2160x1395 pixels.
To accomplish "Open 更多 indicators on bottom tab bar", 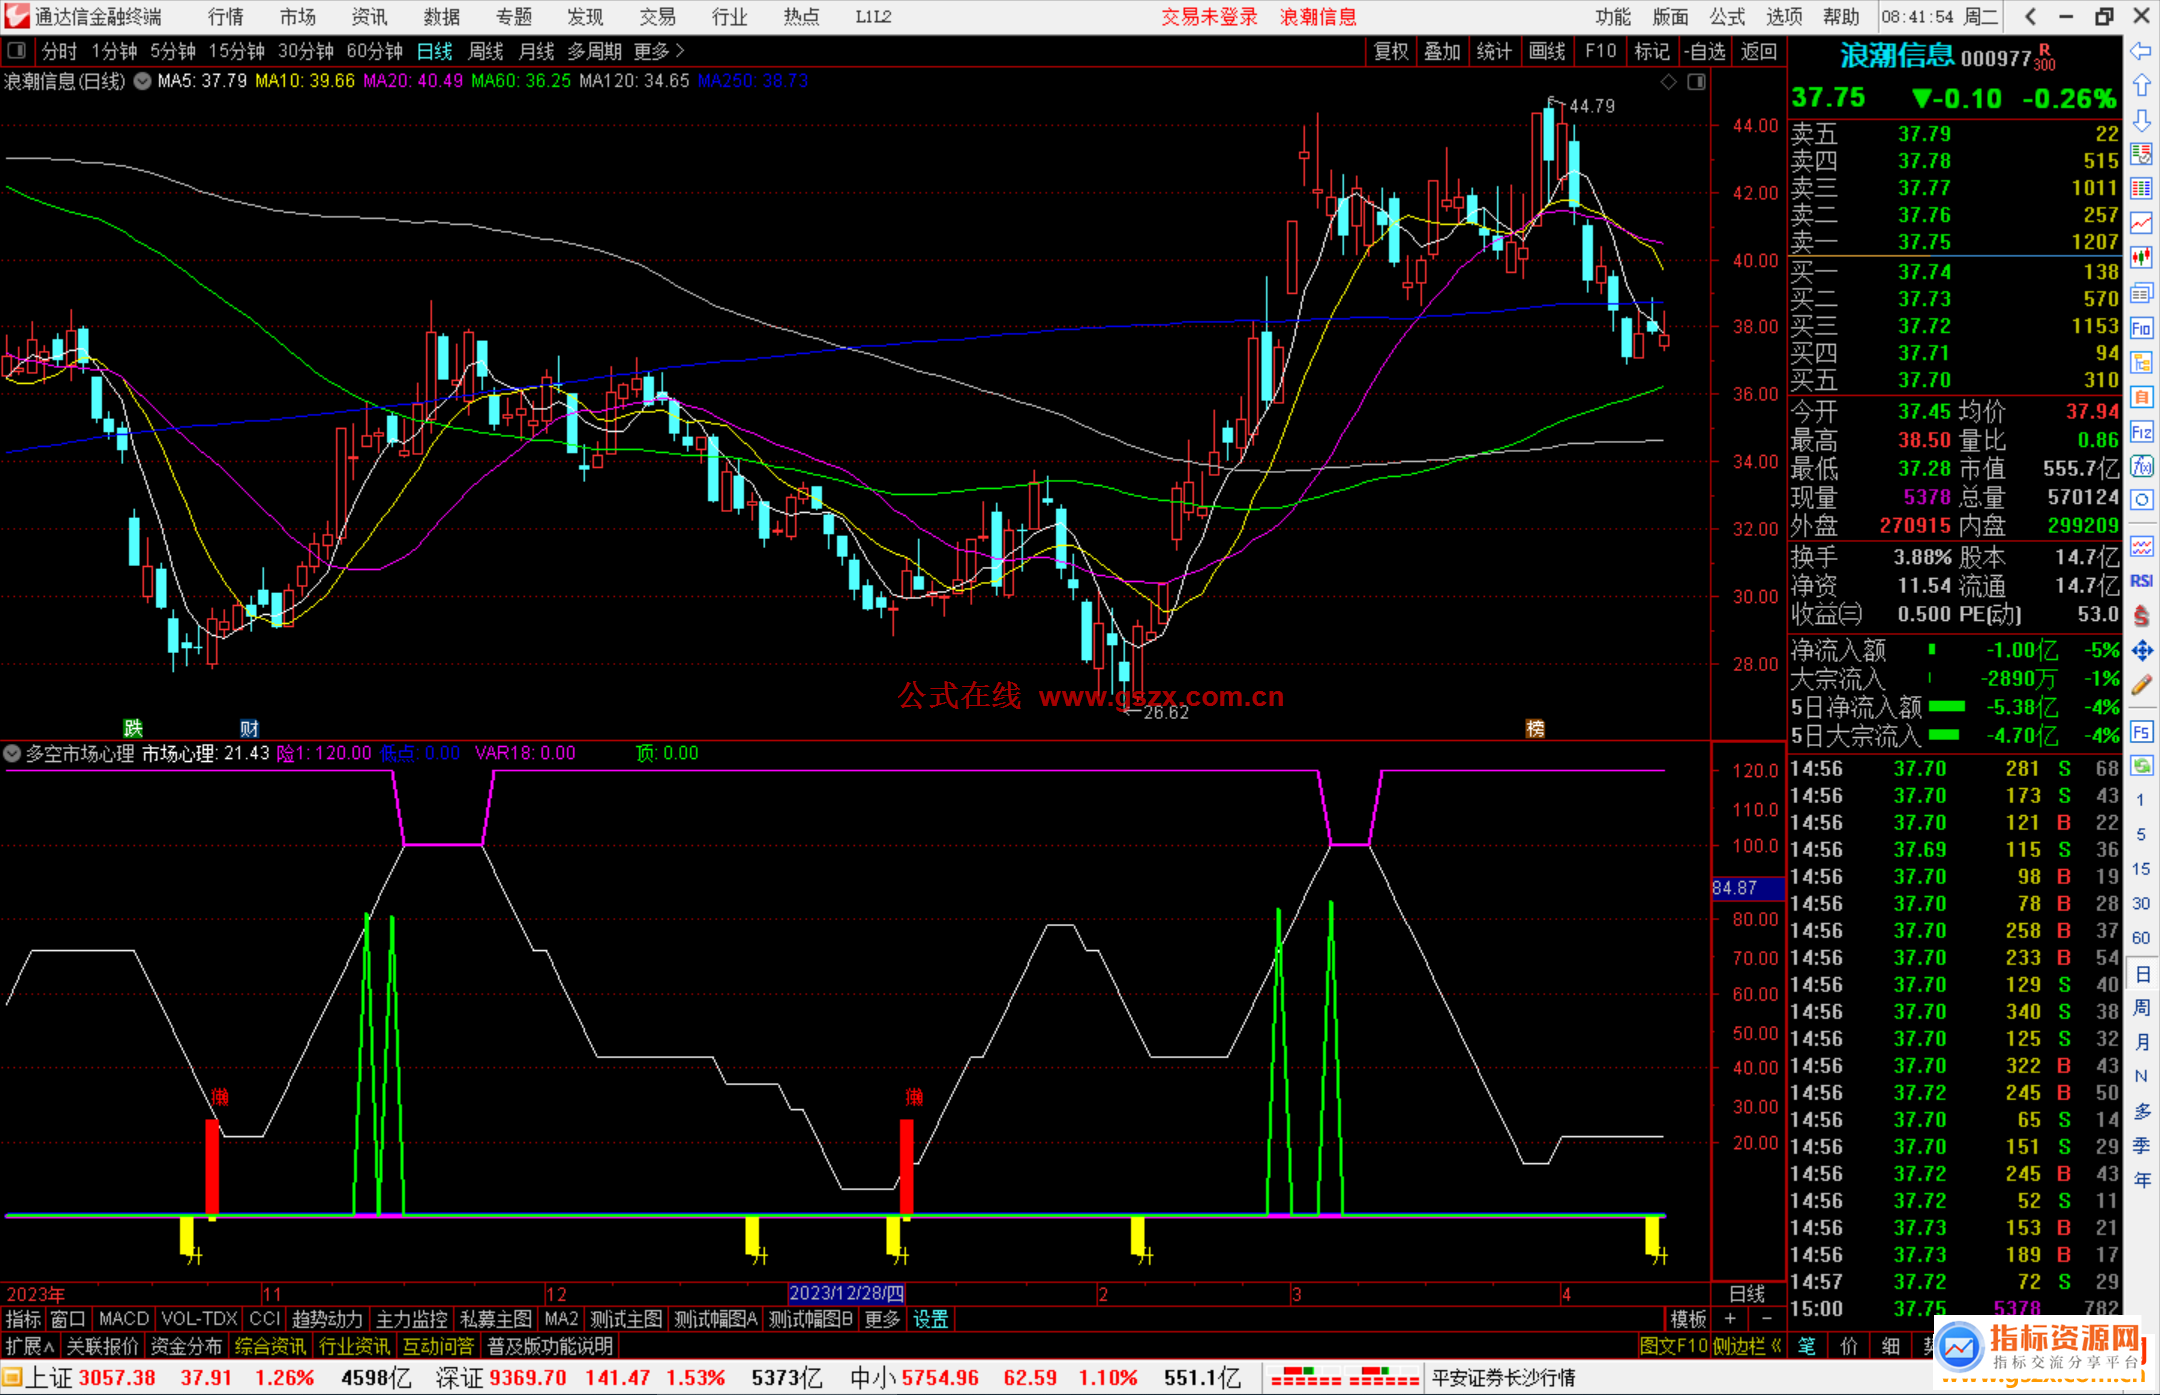I will coord(882,1319).
